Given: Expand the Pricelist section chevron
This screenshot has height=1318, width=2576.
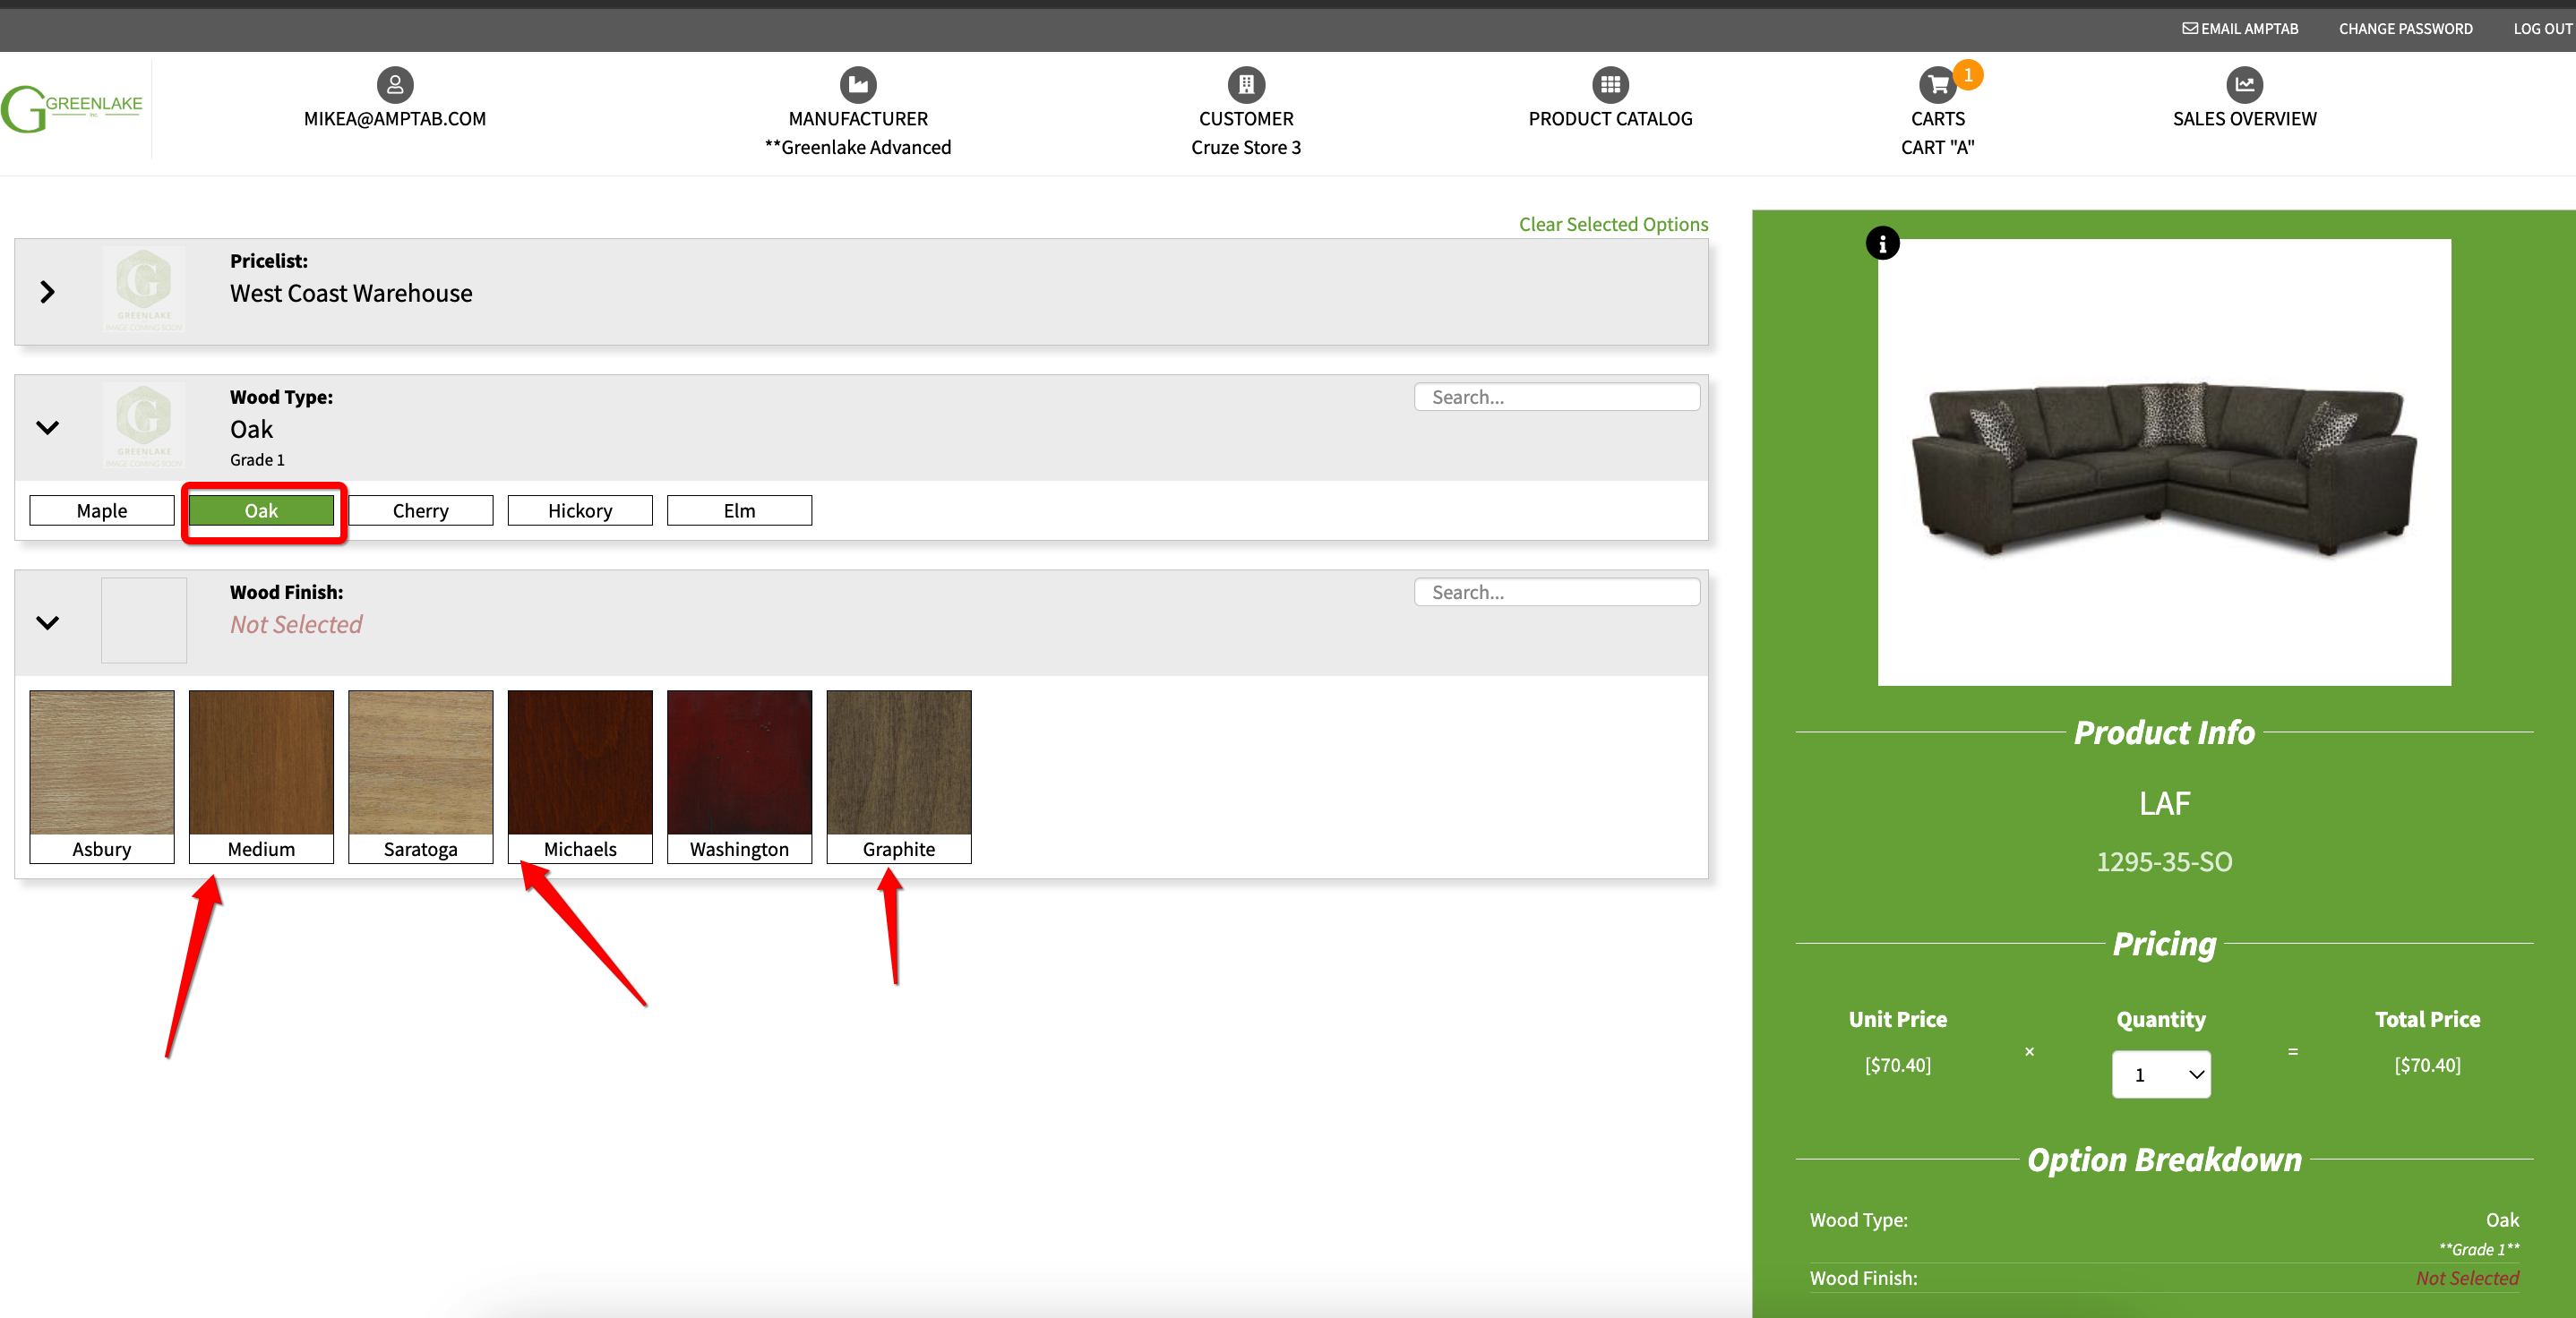Looking at the screenshot, I should [47, 292].
